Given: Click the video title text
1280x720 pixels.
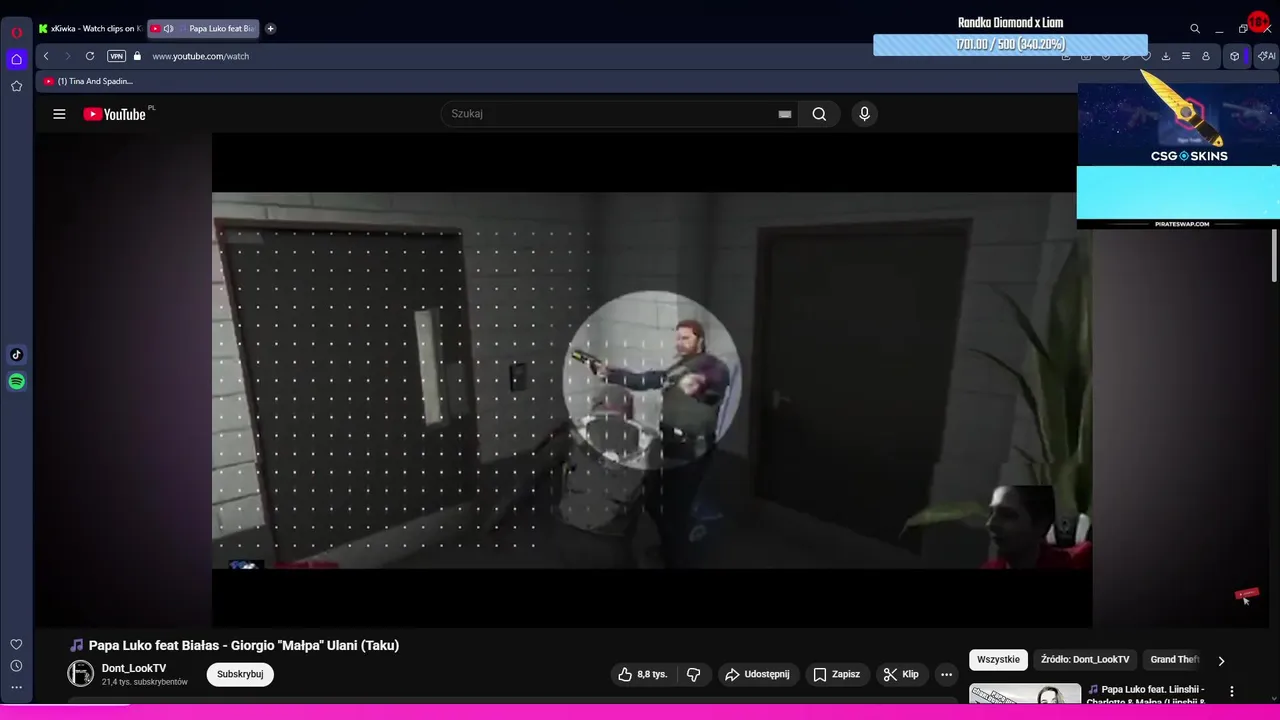Looking at the screenshot, I should pyautogui.click(x=244, y=645).
